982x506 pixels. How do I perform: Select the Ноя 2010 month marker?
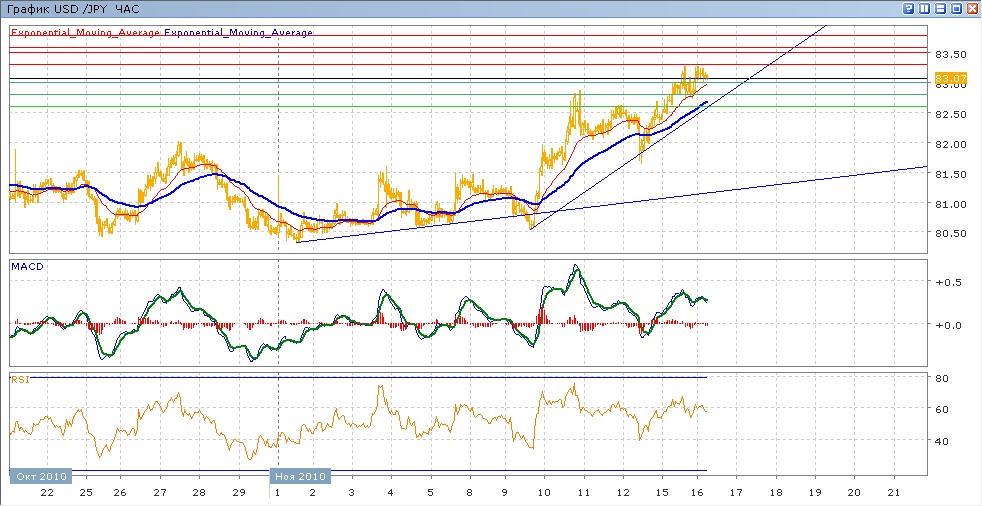click(301, 477)
